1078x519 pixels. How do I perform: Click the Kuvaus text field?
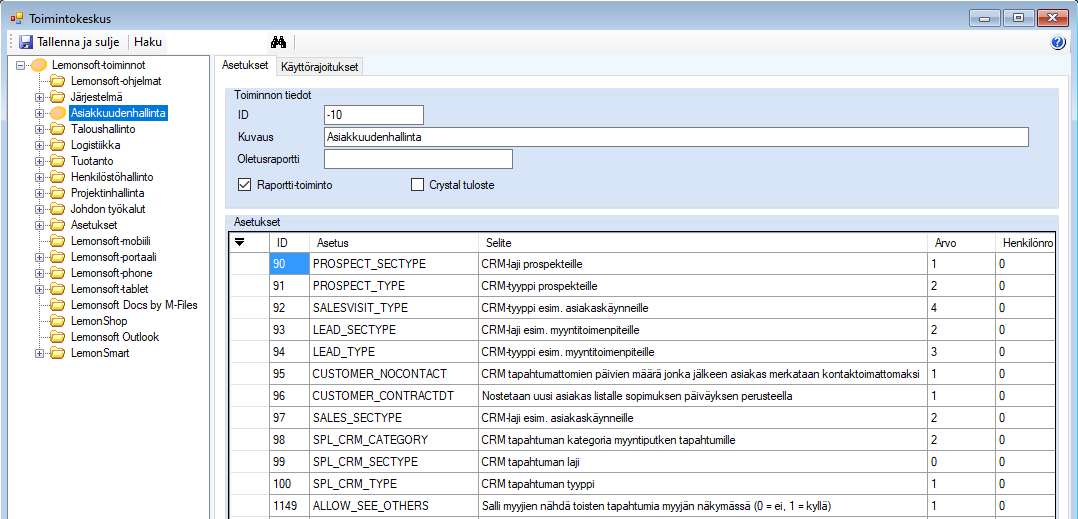click(x=676, y=137)
